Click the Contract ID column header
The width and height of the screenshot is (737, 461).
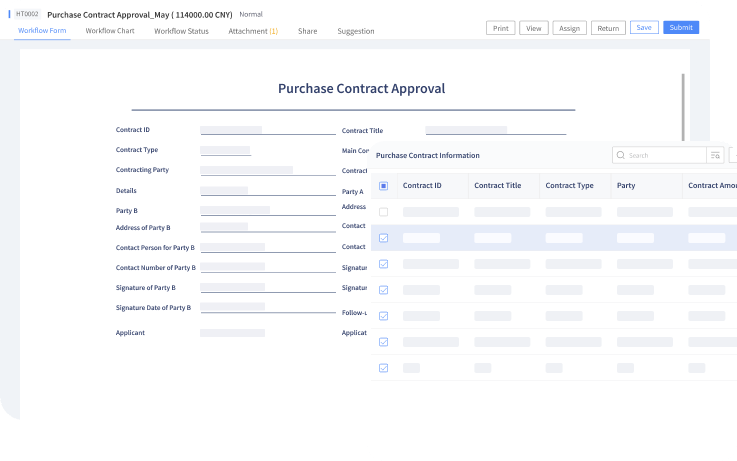click(422, 186)
